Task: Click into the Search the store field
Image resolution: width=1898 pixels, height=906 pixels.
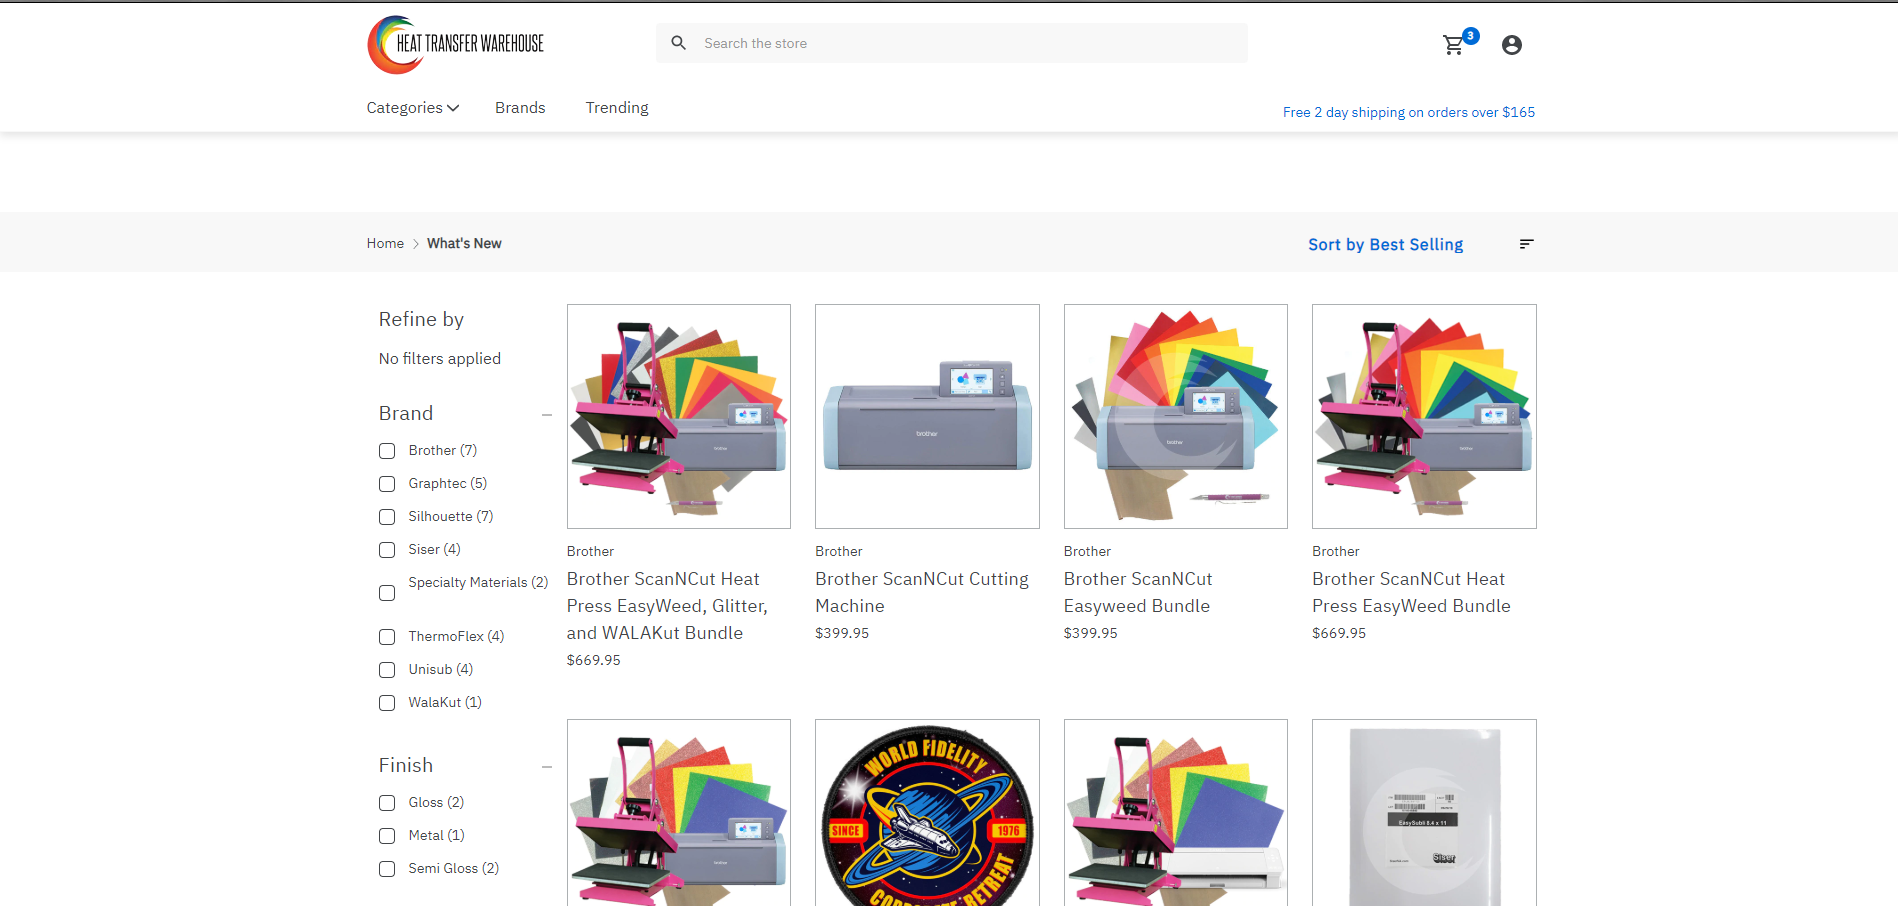Action: coord(952,43)
